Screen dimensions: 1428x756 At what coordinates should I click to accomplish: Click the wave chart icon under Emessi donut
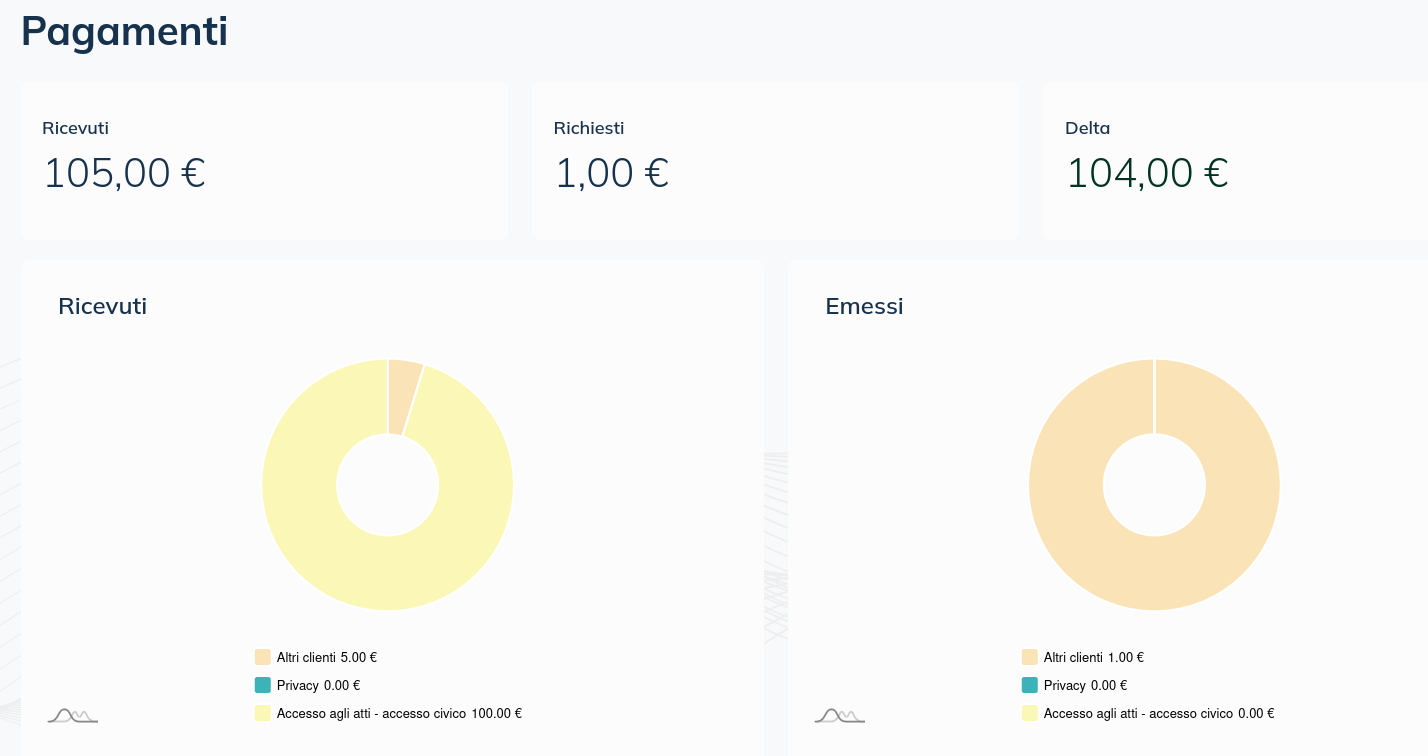(838, 714)
